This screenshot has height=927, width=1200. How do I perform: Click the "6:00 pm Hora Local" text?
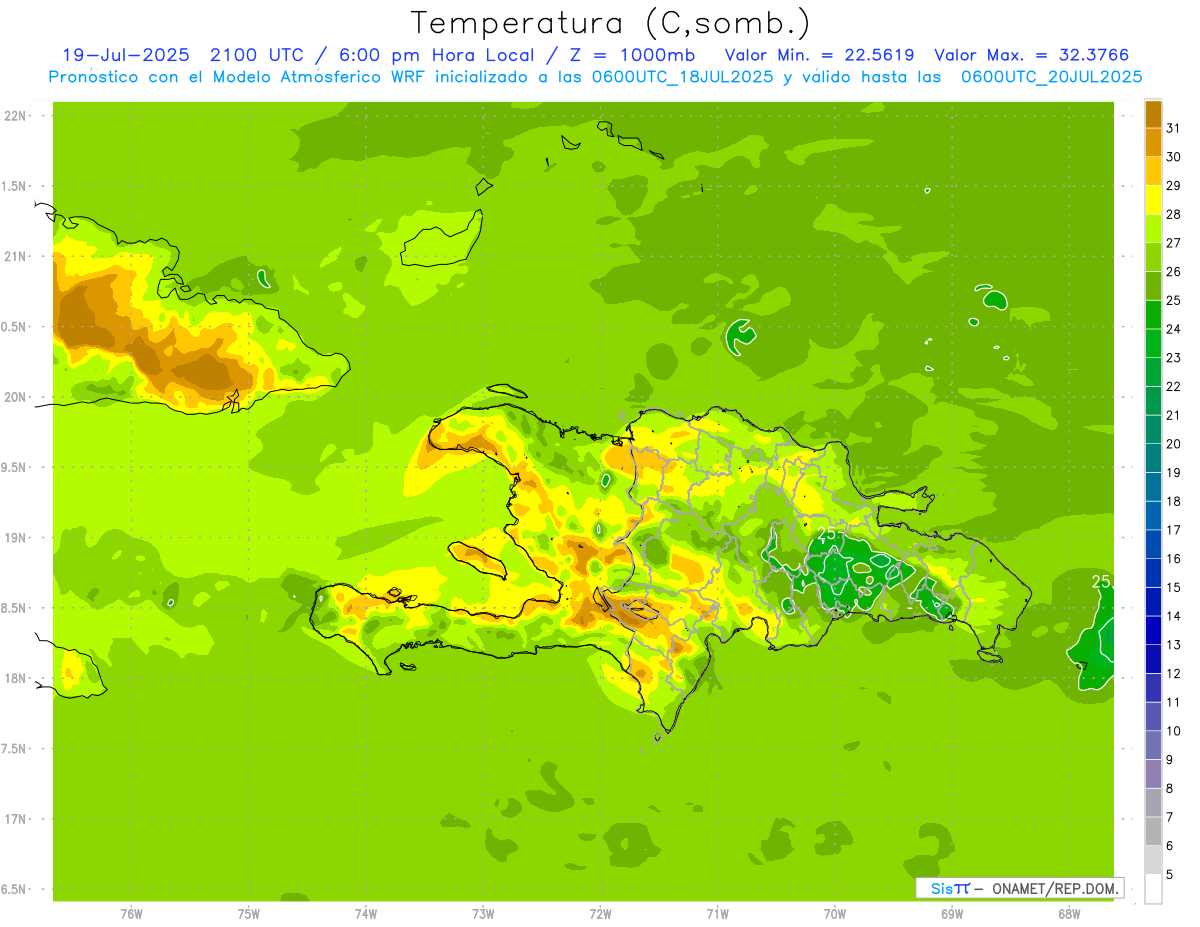tap(438, 55)
